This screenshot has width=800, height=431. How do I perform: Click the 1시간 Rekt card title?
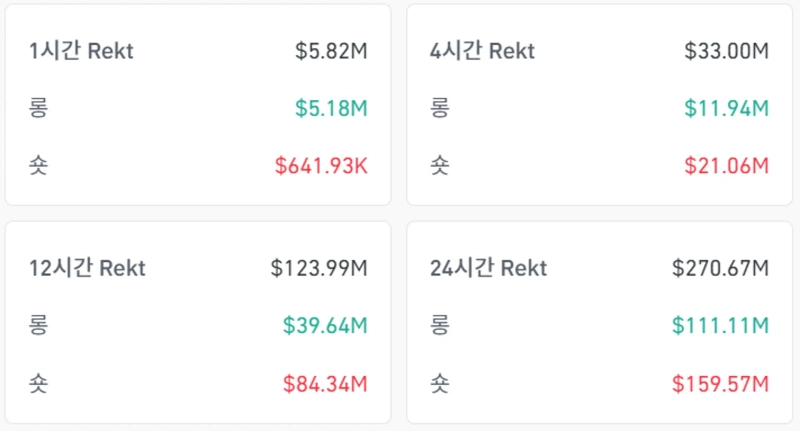81,51
